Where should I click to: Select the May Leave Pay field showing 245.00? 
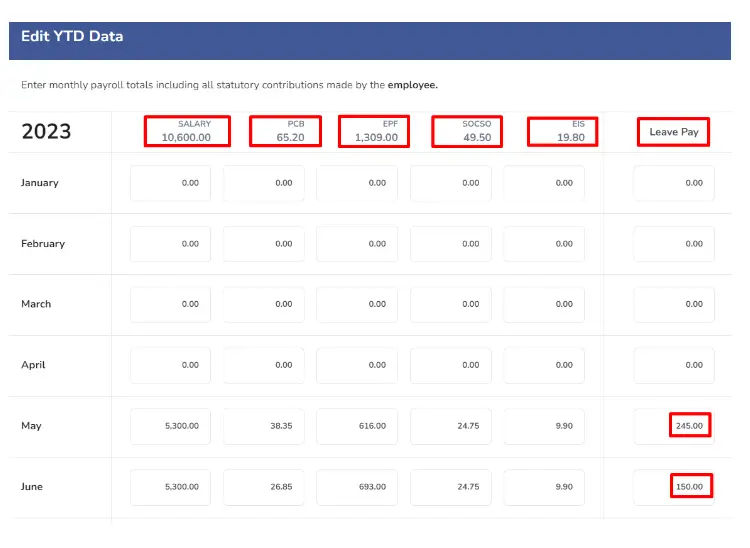(x=674, y=426)
